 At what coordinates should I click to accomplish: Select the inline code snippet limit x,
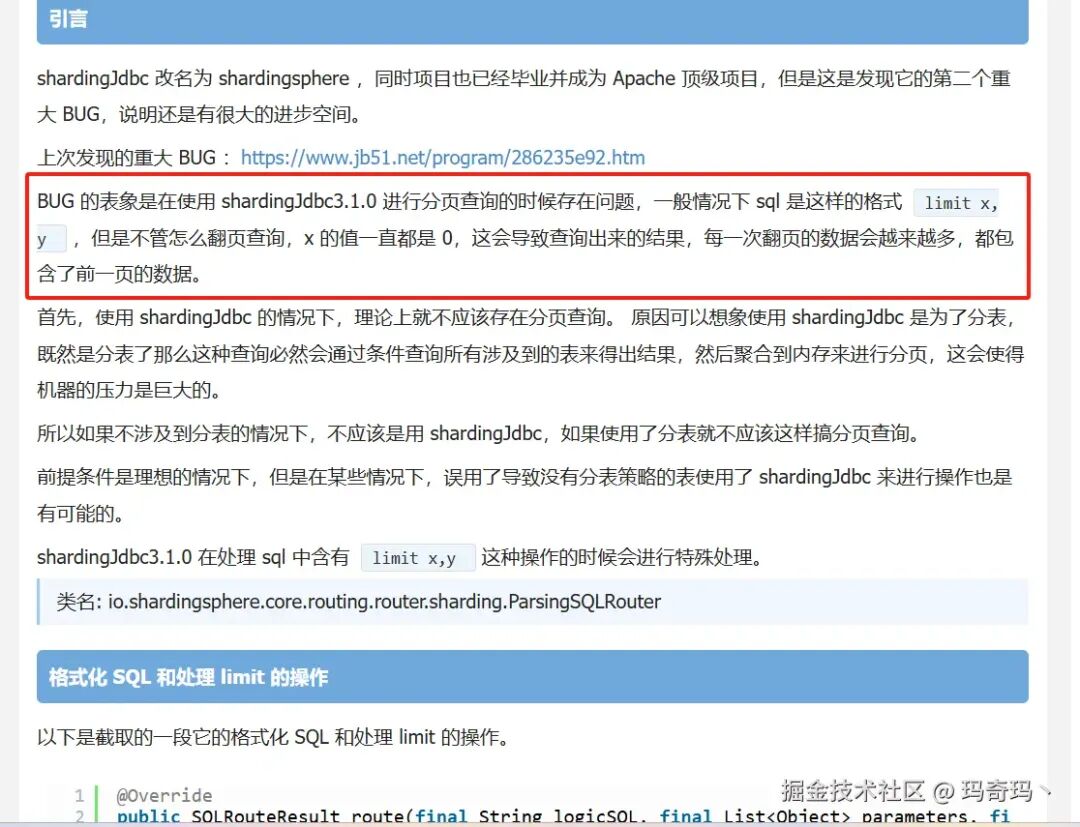[956, 203]
